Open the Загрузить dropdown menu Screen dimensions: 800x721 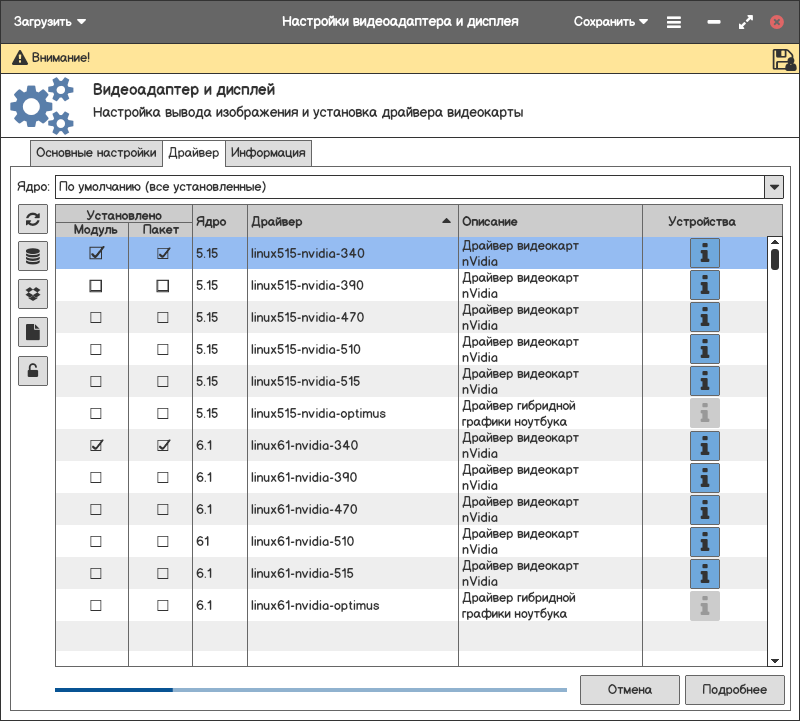[x=50, y=21]
